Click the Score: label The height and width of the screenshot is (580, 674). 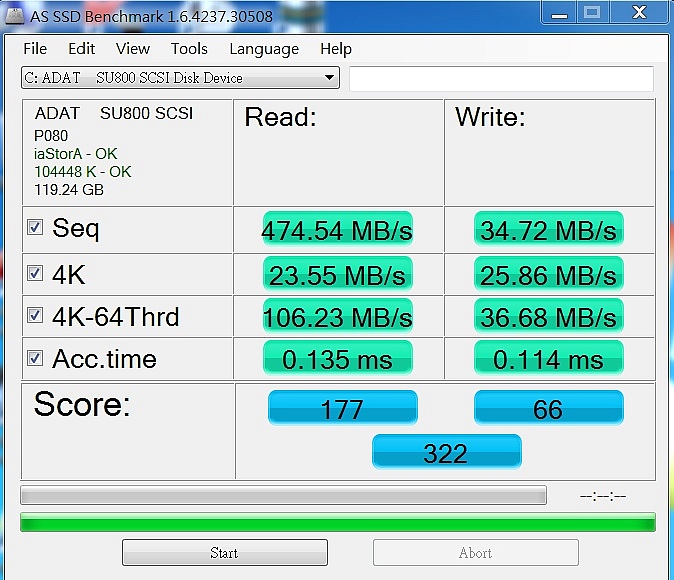coord(82,404)
